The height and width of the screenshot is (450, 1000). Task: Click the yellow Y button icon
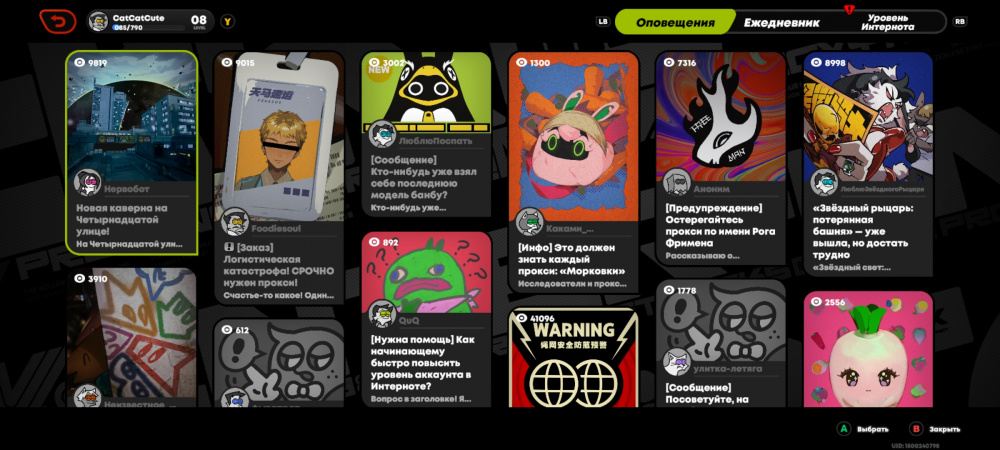227,22
